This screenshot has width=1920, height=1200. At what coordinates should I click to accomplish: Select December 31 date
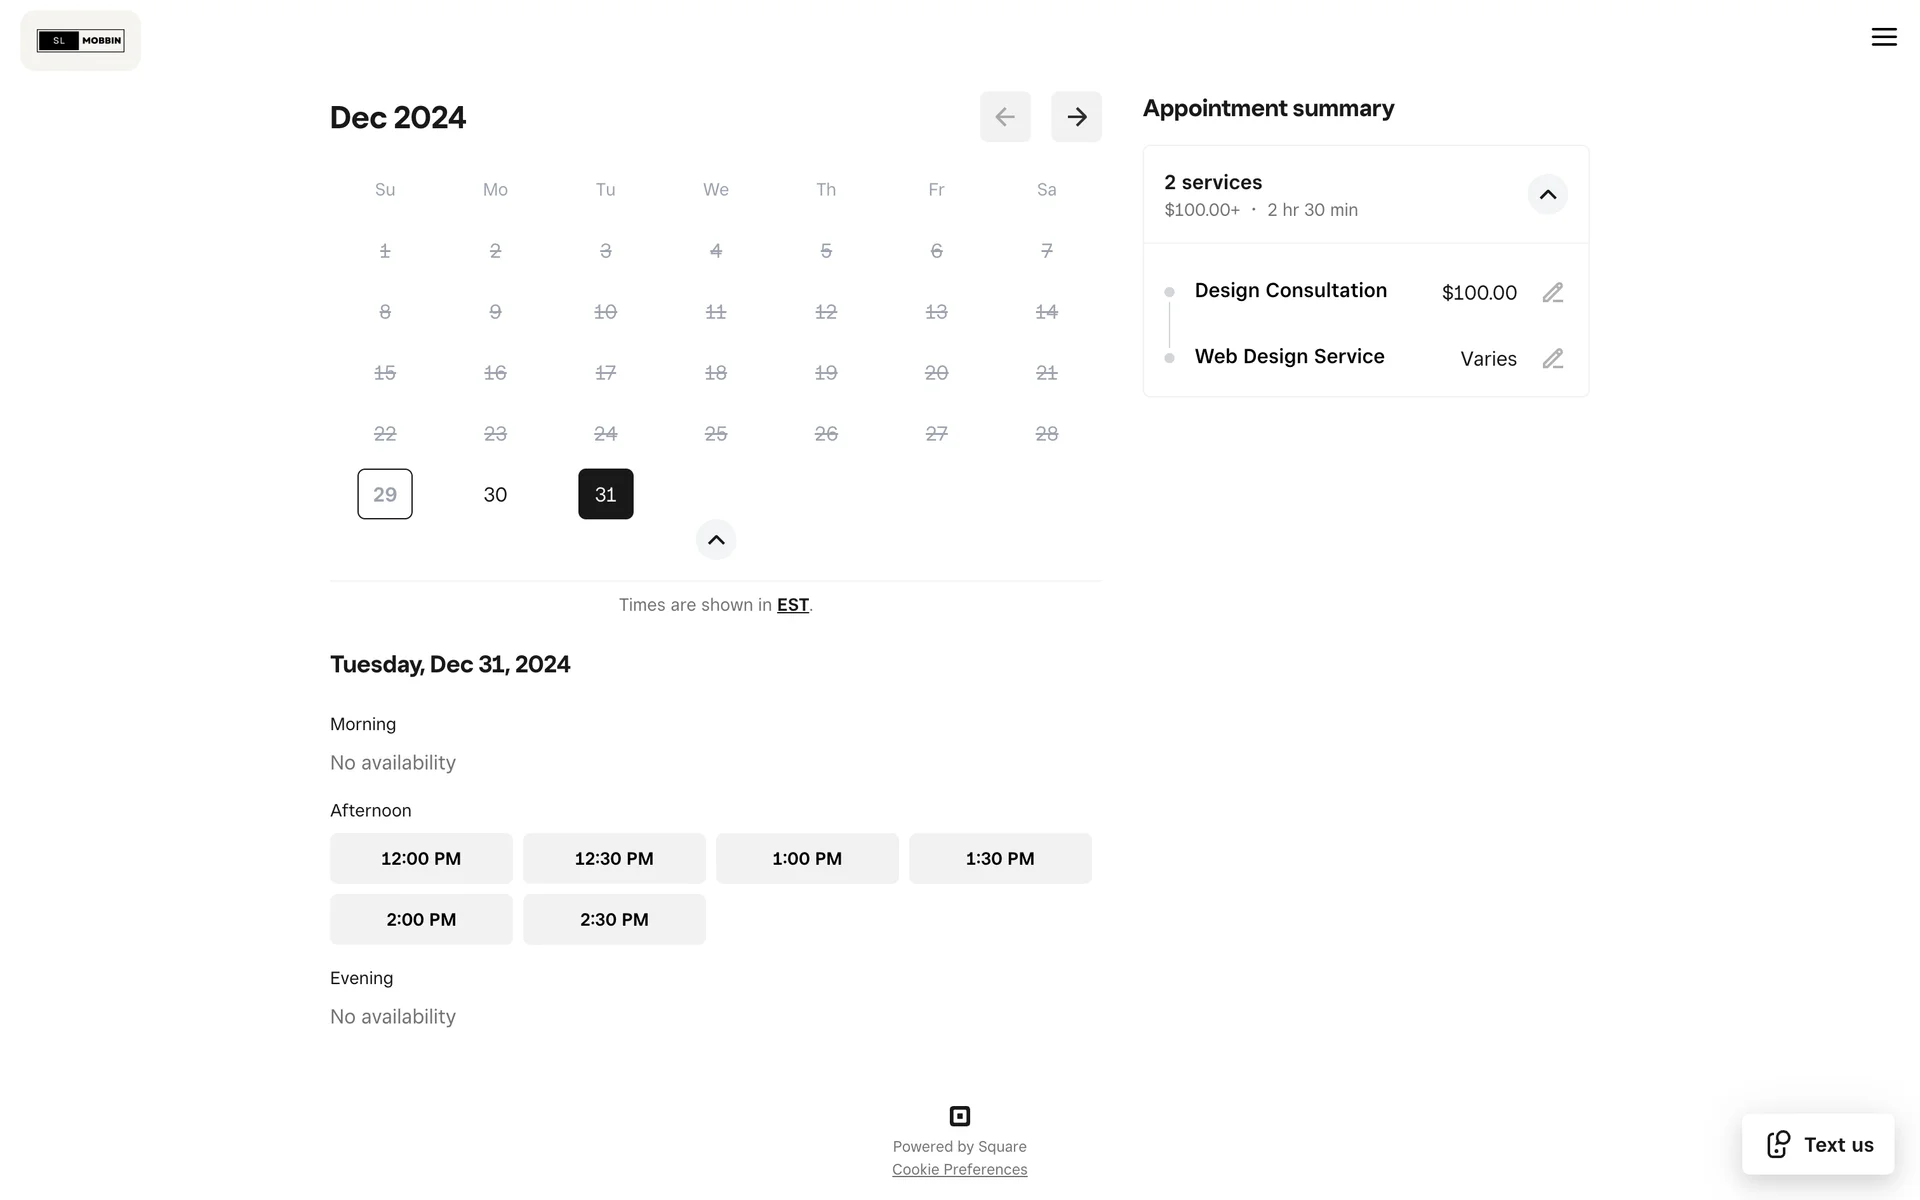tap(606, 494)
